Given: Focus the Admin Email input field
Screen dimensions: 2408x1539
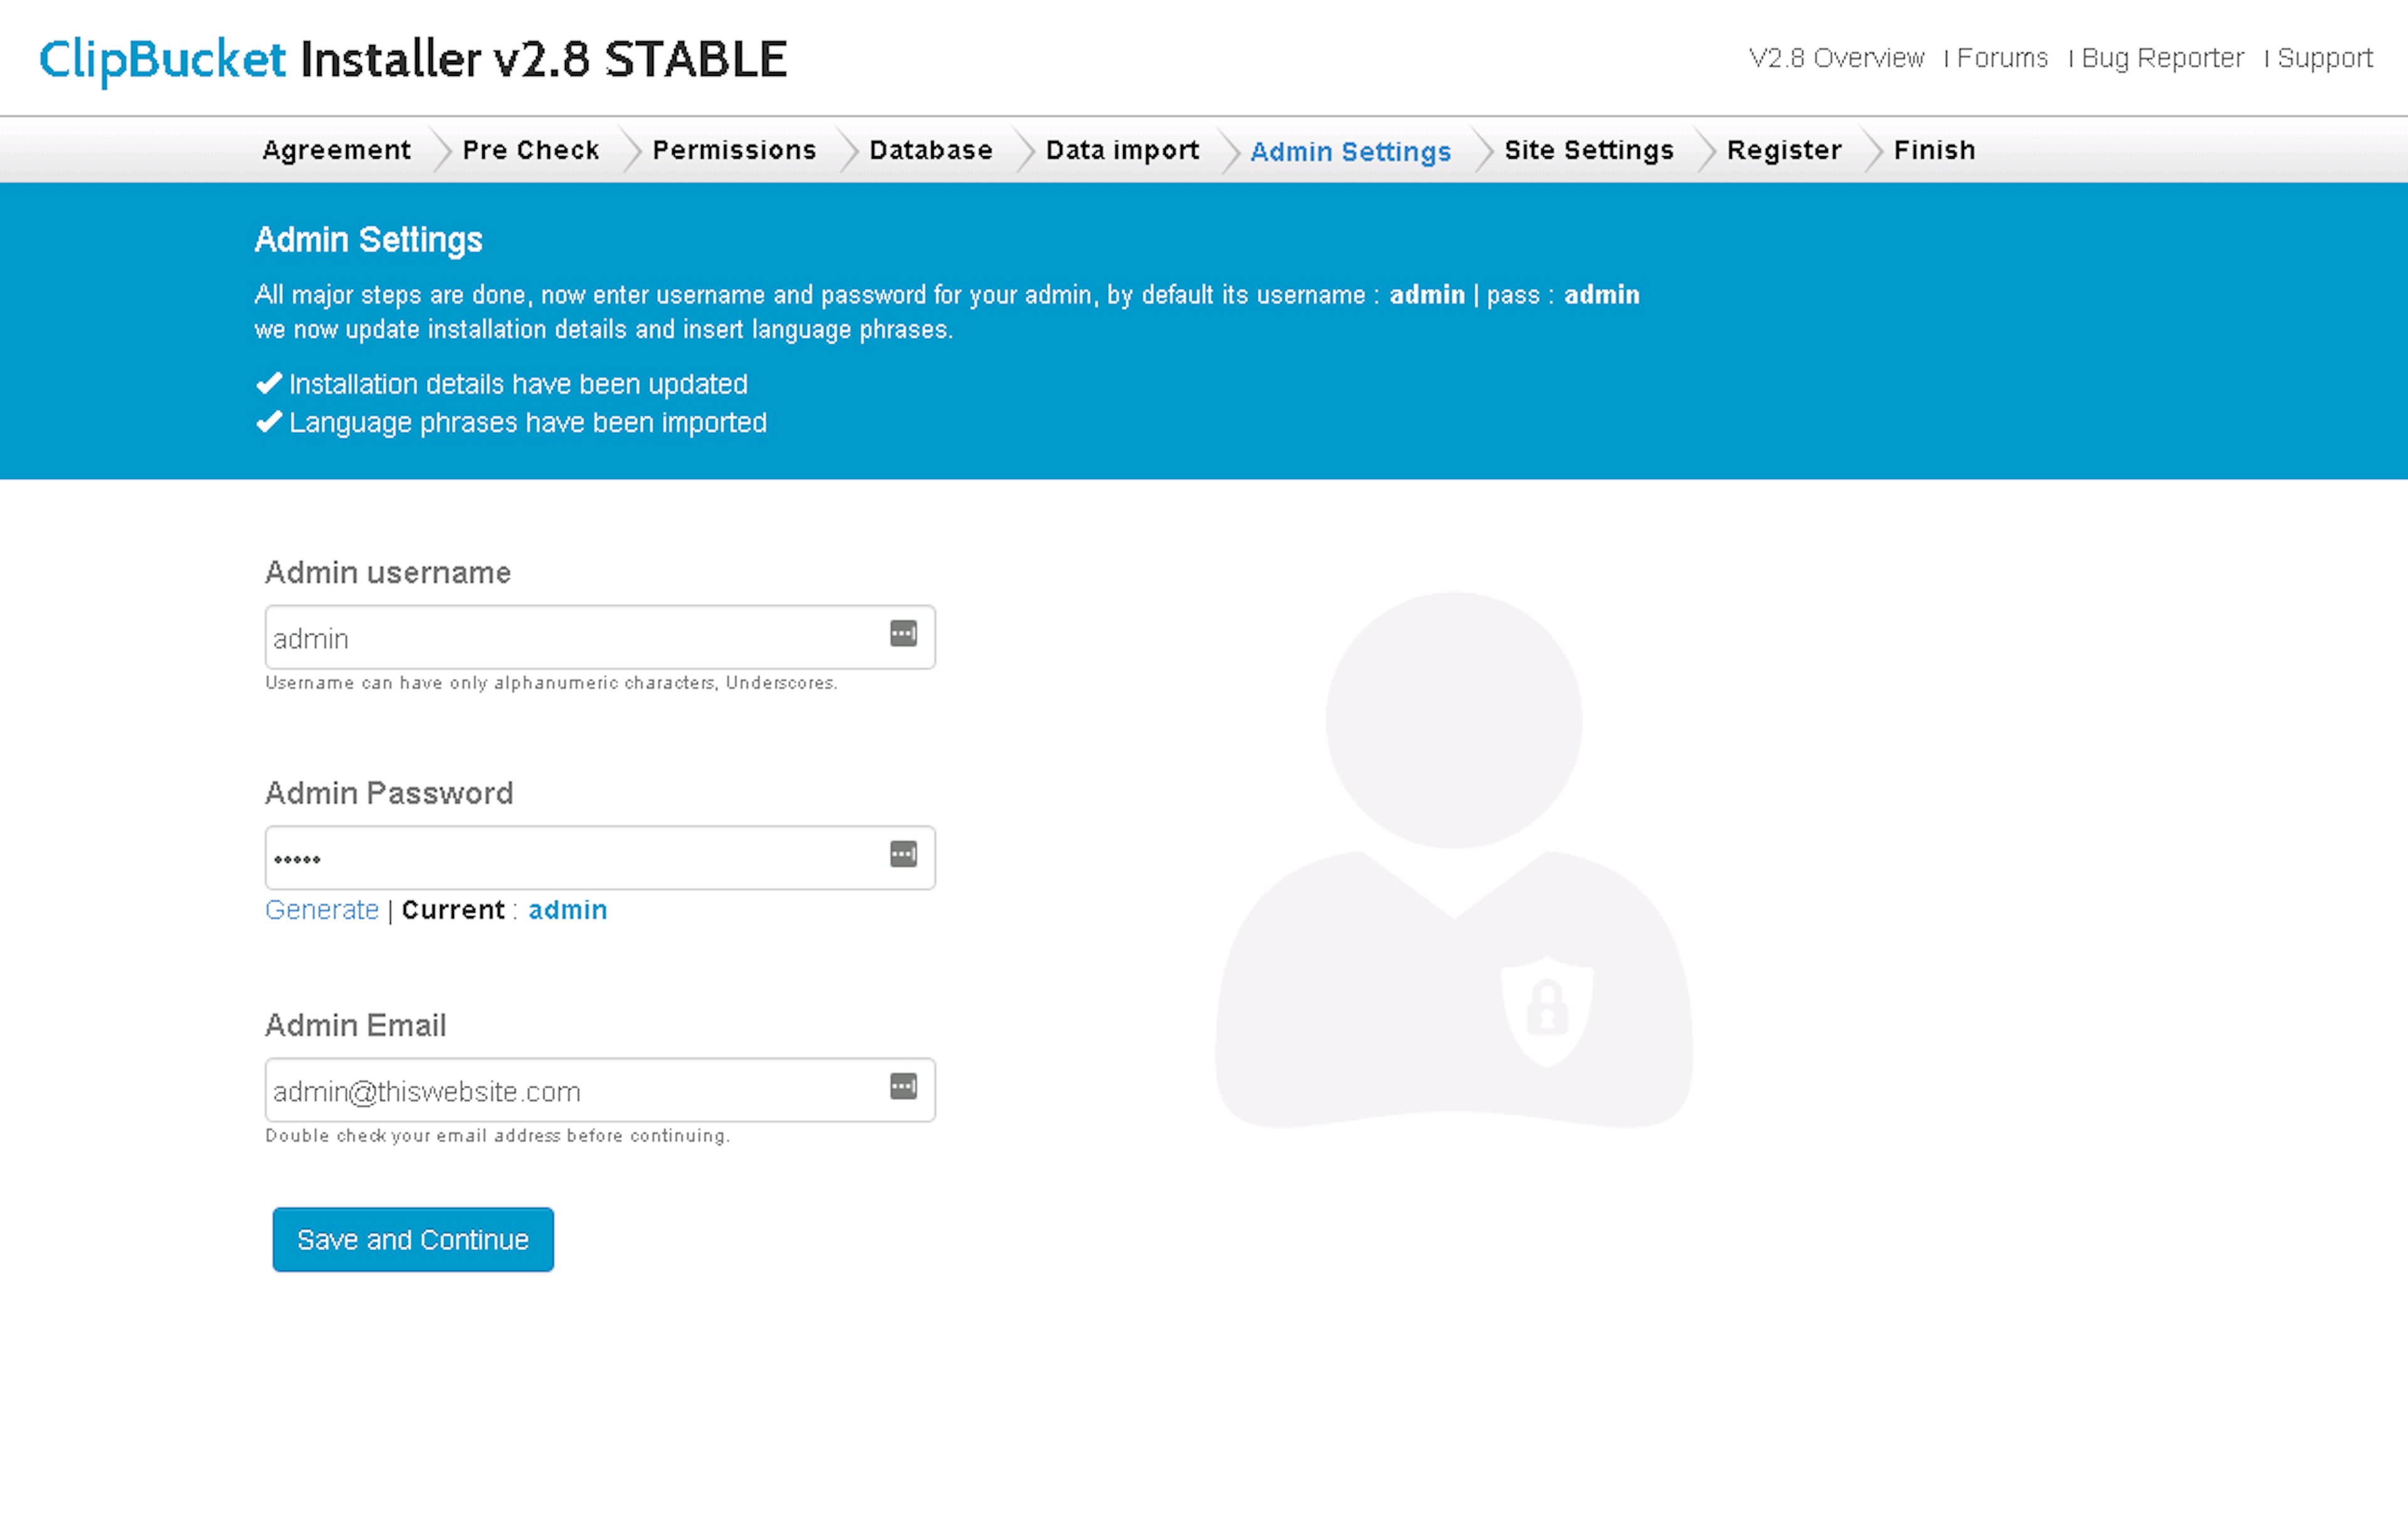Looking at the screenshot, I should tap(570, 1091).
